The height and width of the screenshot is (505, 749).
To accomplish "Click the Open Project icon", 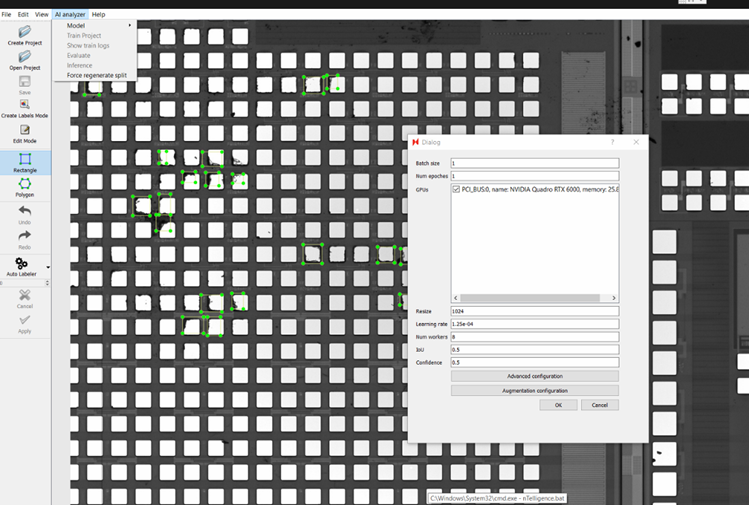I will click(x=24, y=58).
